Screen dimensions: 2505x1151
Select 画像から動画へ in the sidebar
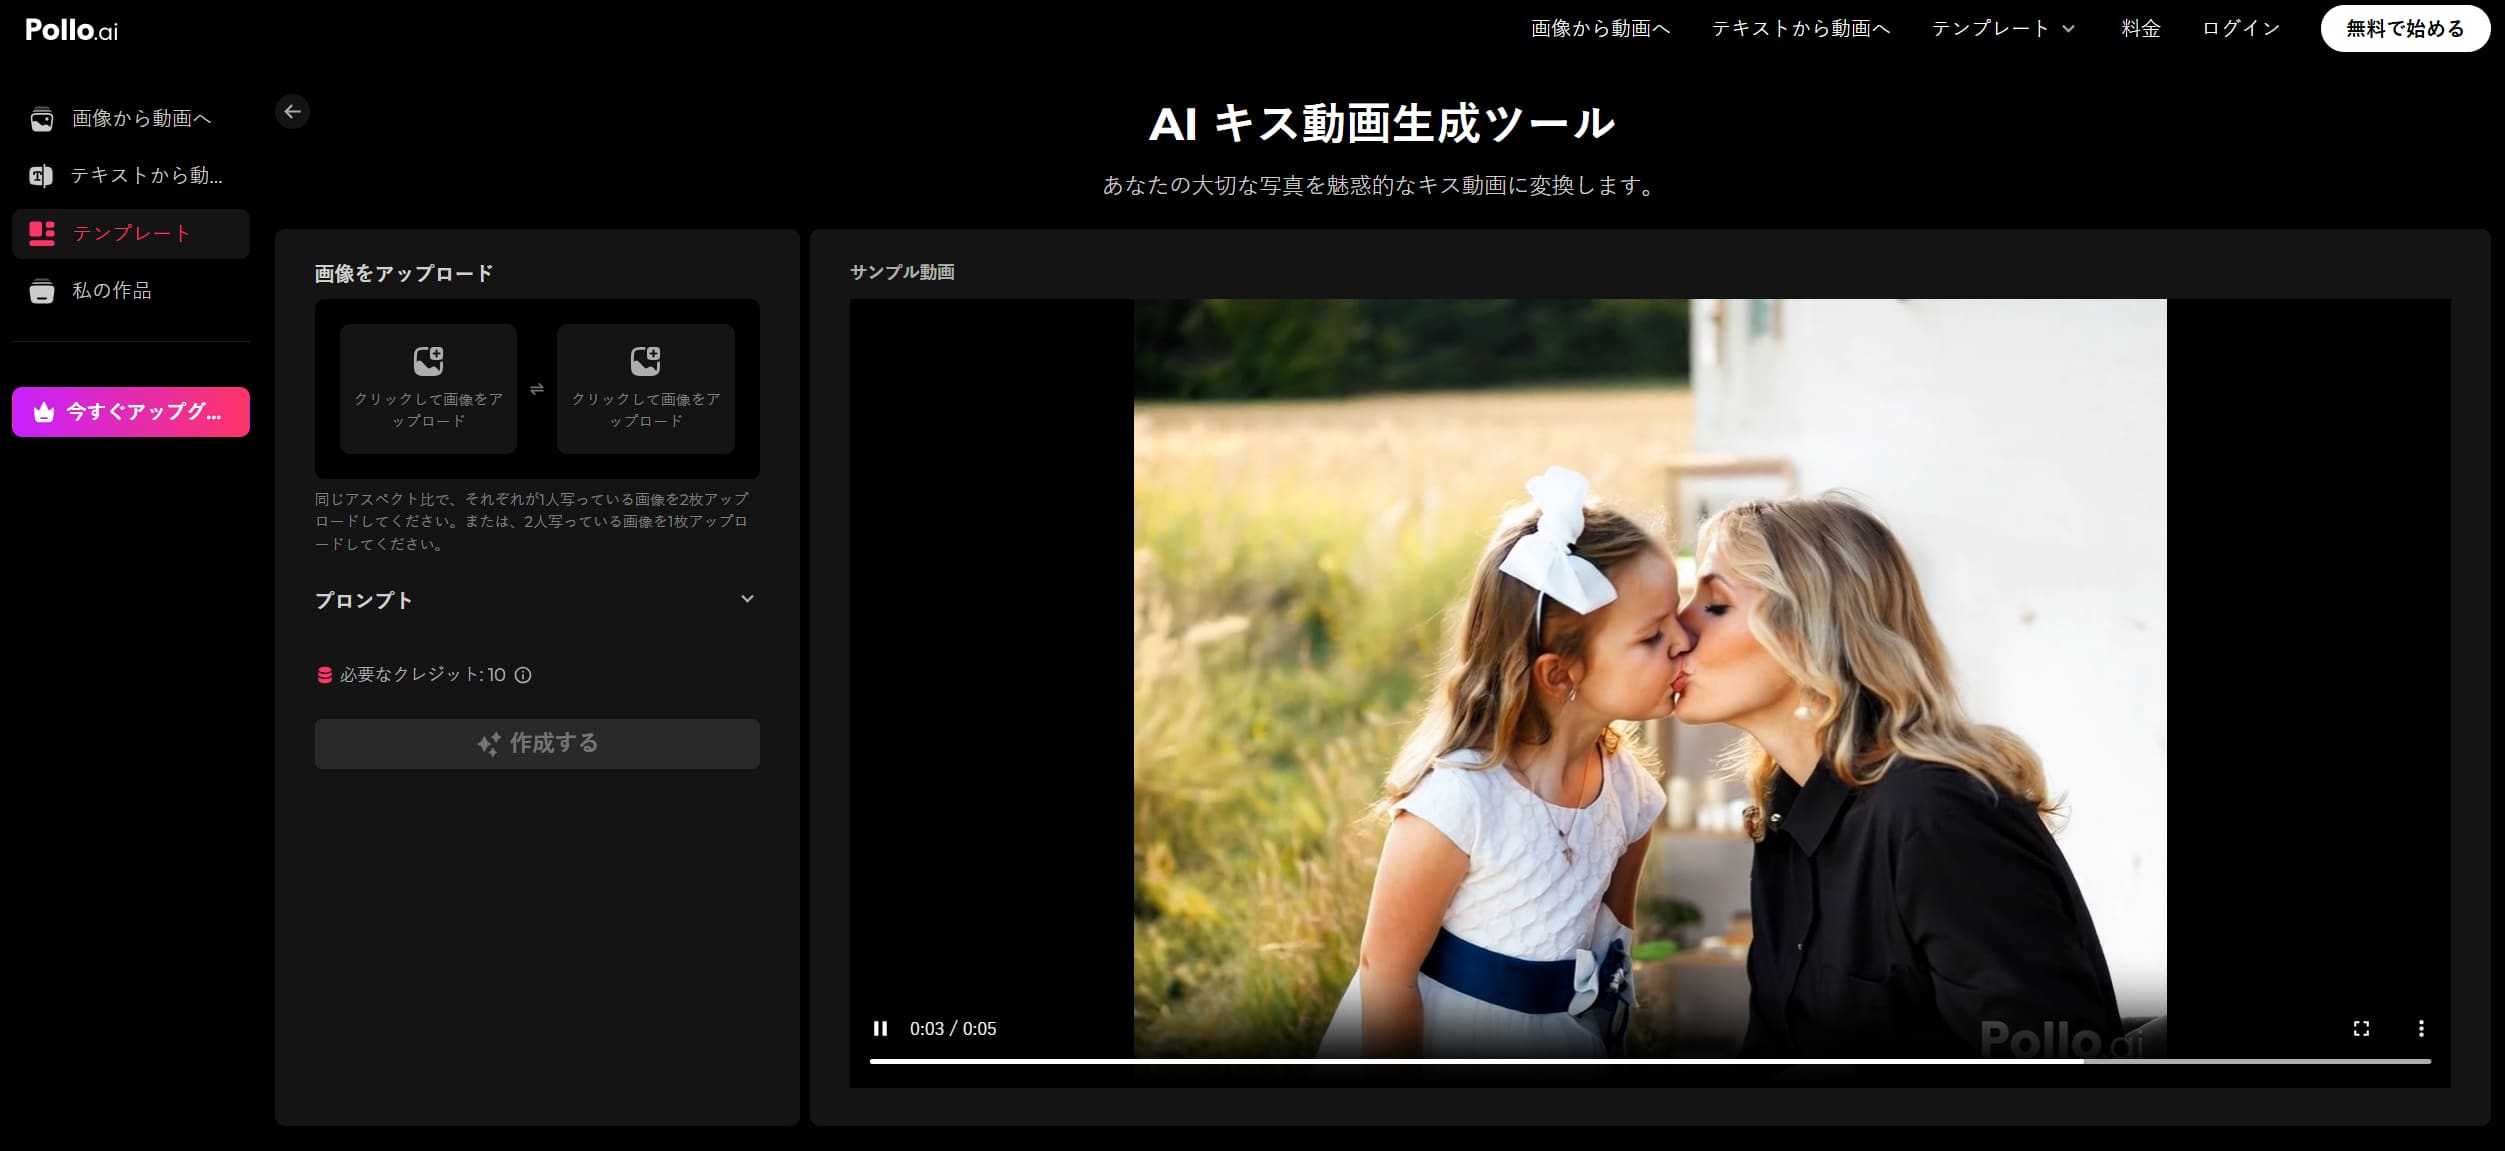coord(131,119)
